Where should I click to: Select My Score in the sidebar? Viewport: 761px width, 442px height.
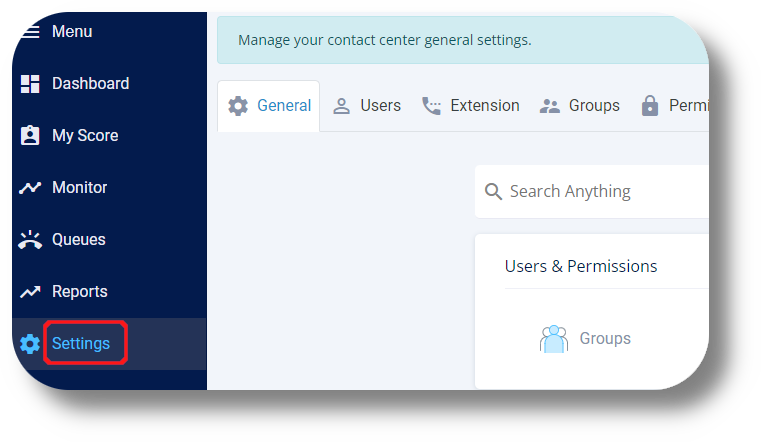click(x=85, y=136)
